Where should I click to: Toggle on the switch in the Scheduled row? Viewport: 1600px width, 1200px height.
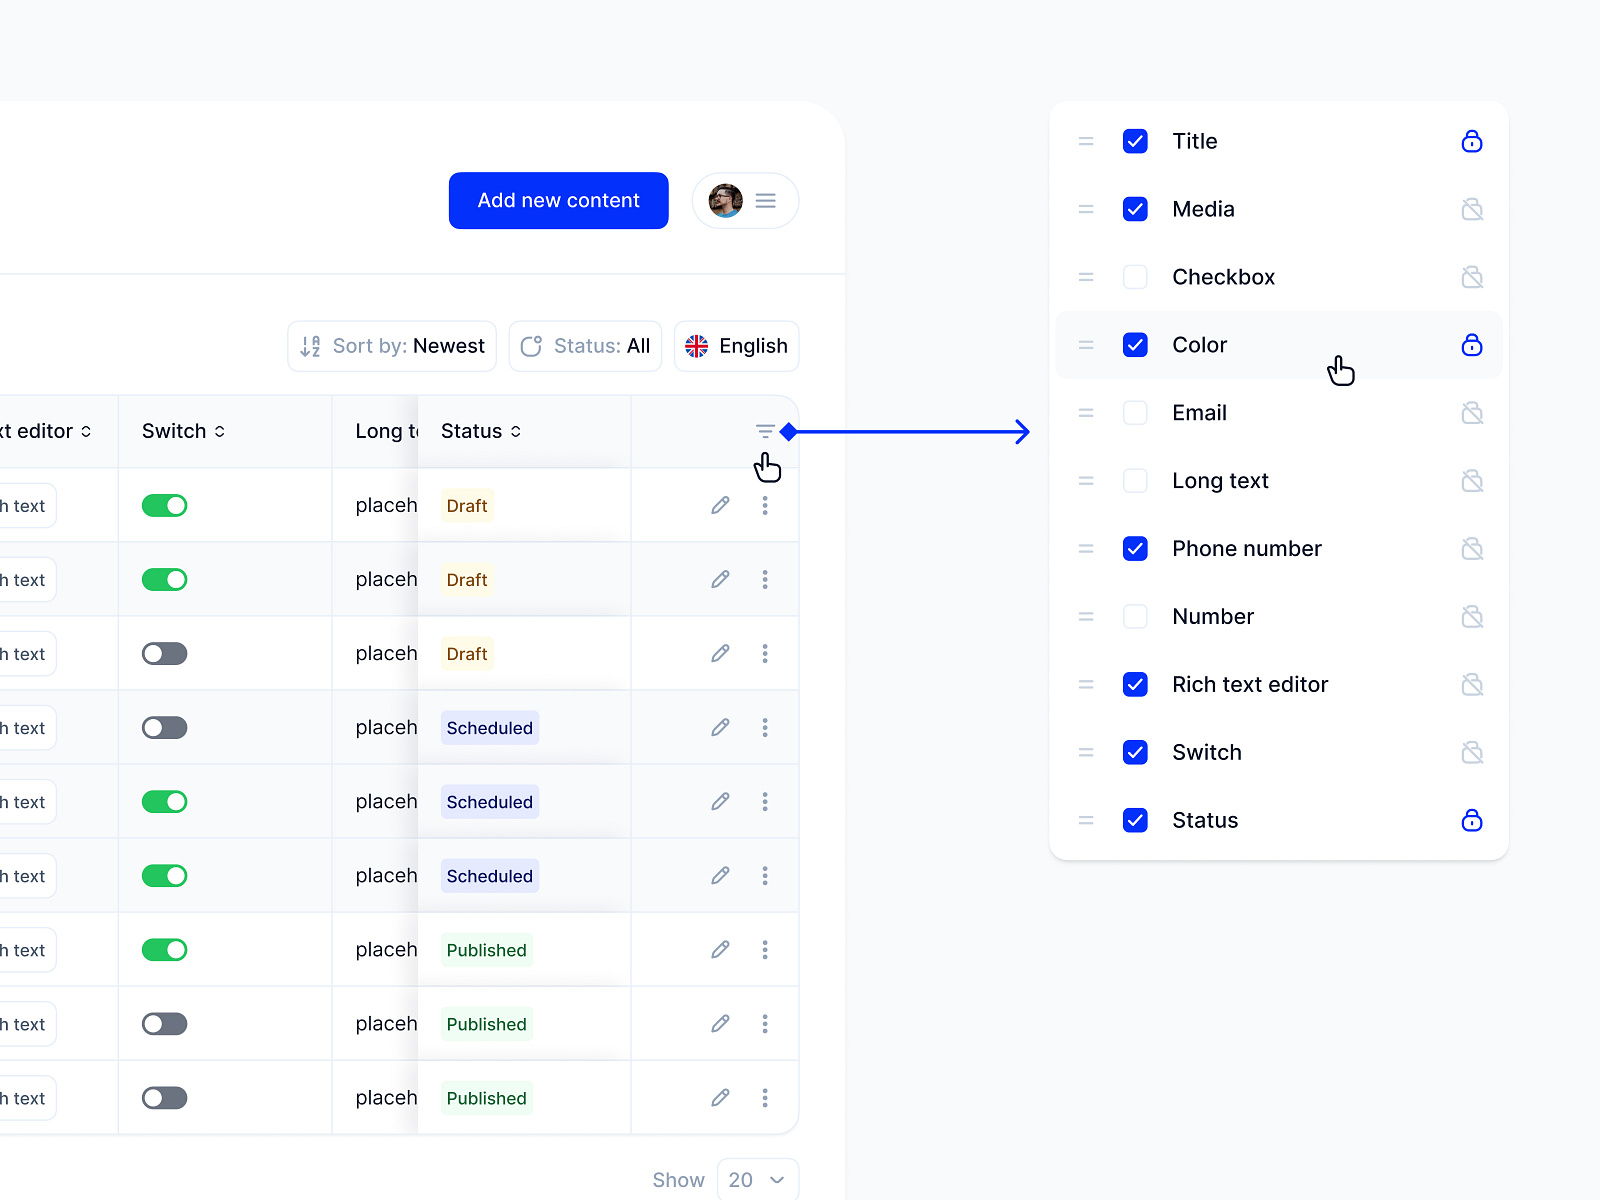pyautogui.click(x=164, y=727)
